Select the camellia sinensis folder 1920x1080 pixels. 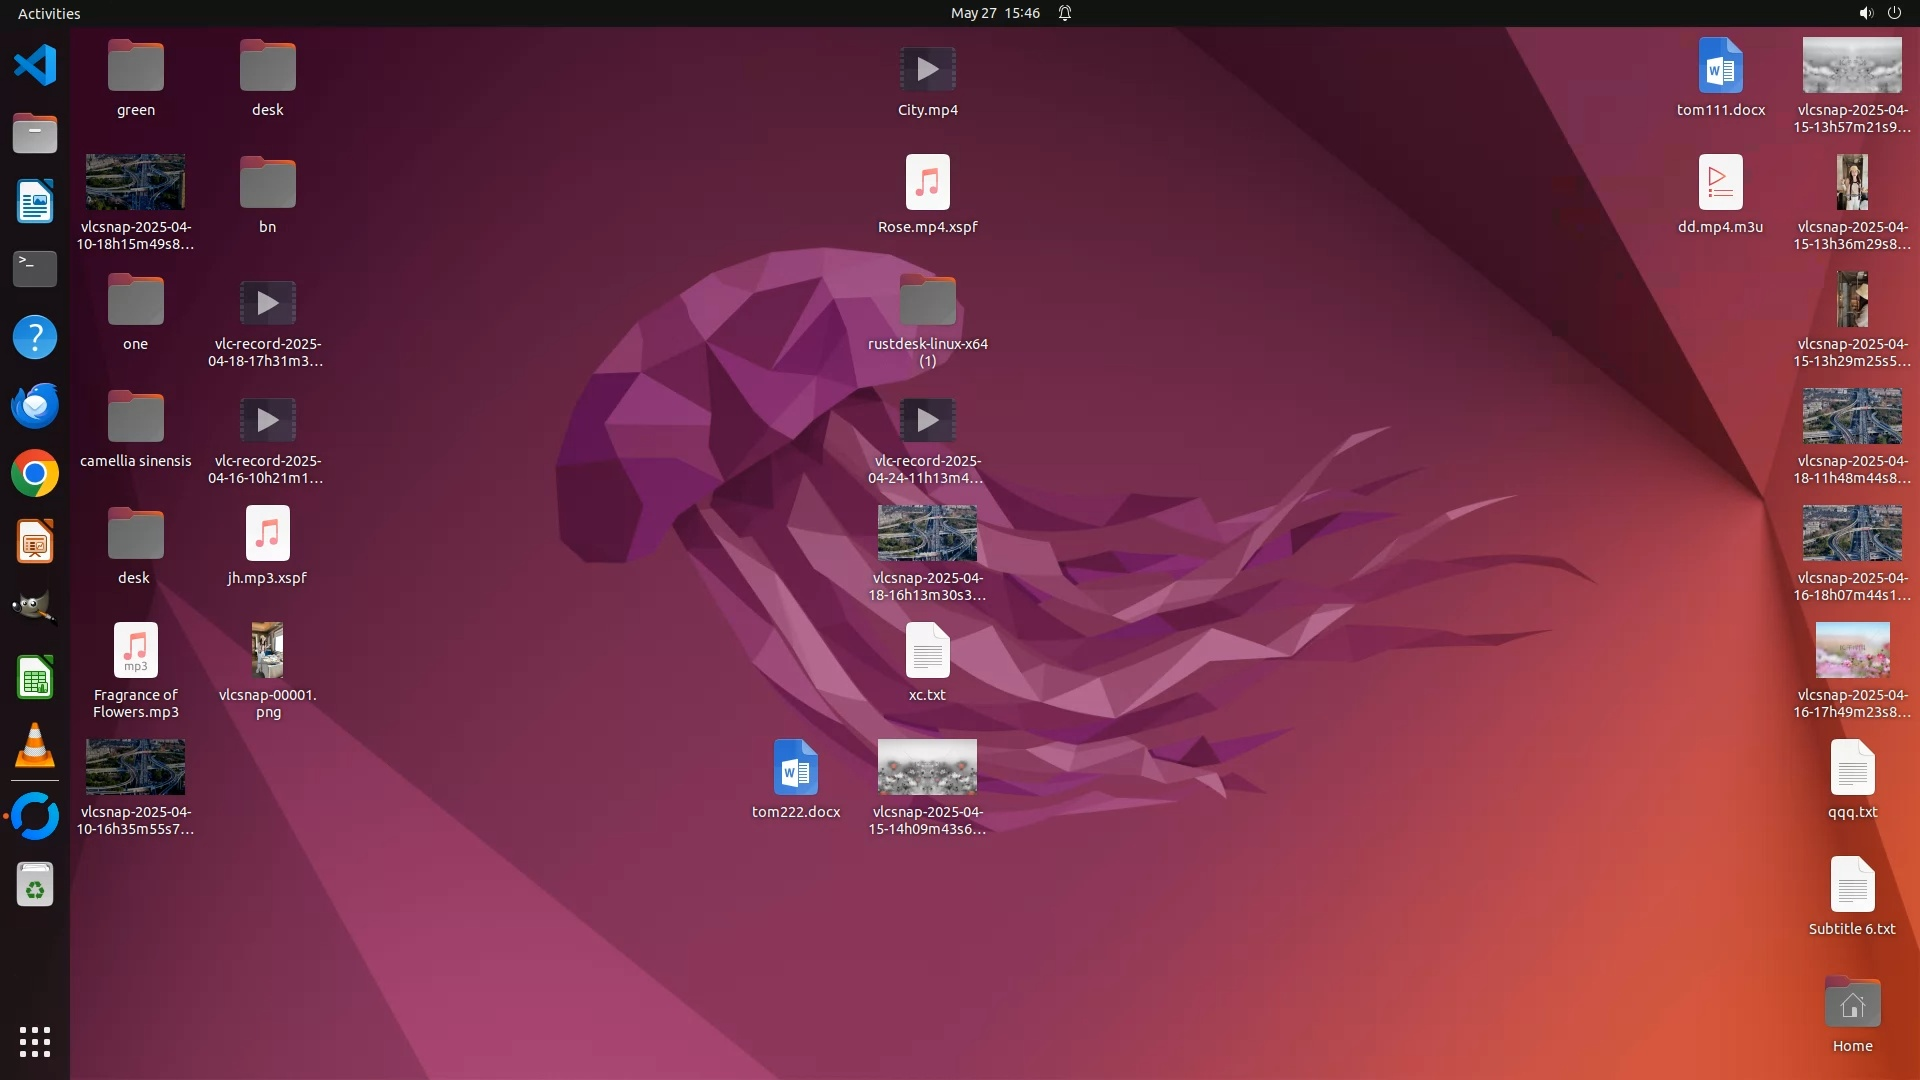pos(135,418)
